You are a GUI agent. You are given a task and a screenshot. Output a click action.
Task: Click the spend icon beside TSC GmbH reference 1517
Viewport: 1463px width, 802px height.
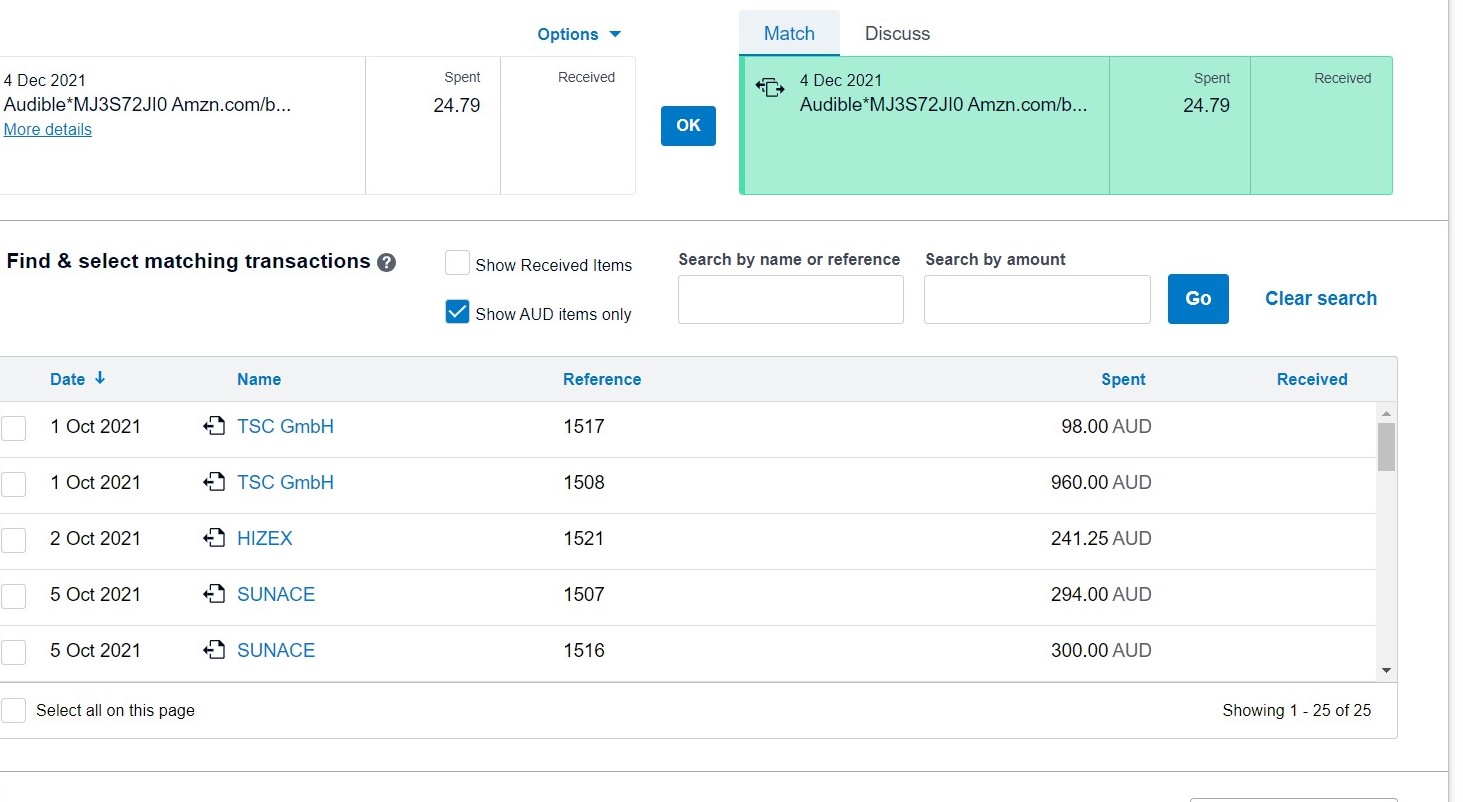[213, 427]
